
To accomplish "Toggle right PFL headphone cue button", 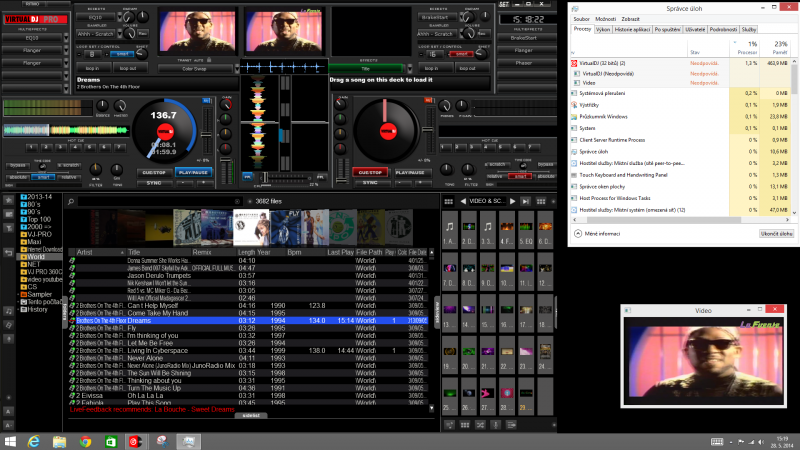I will (321, 177).
